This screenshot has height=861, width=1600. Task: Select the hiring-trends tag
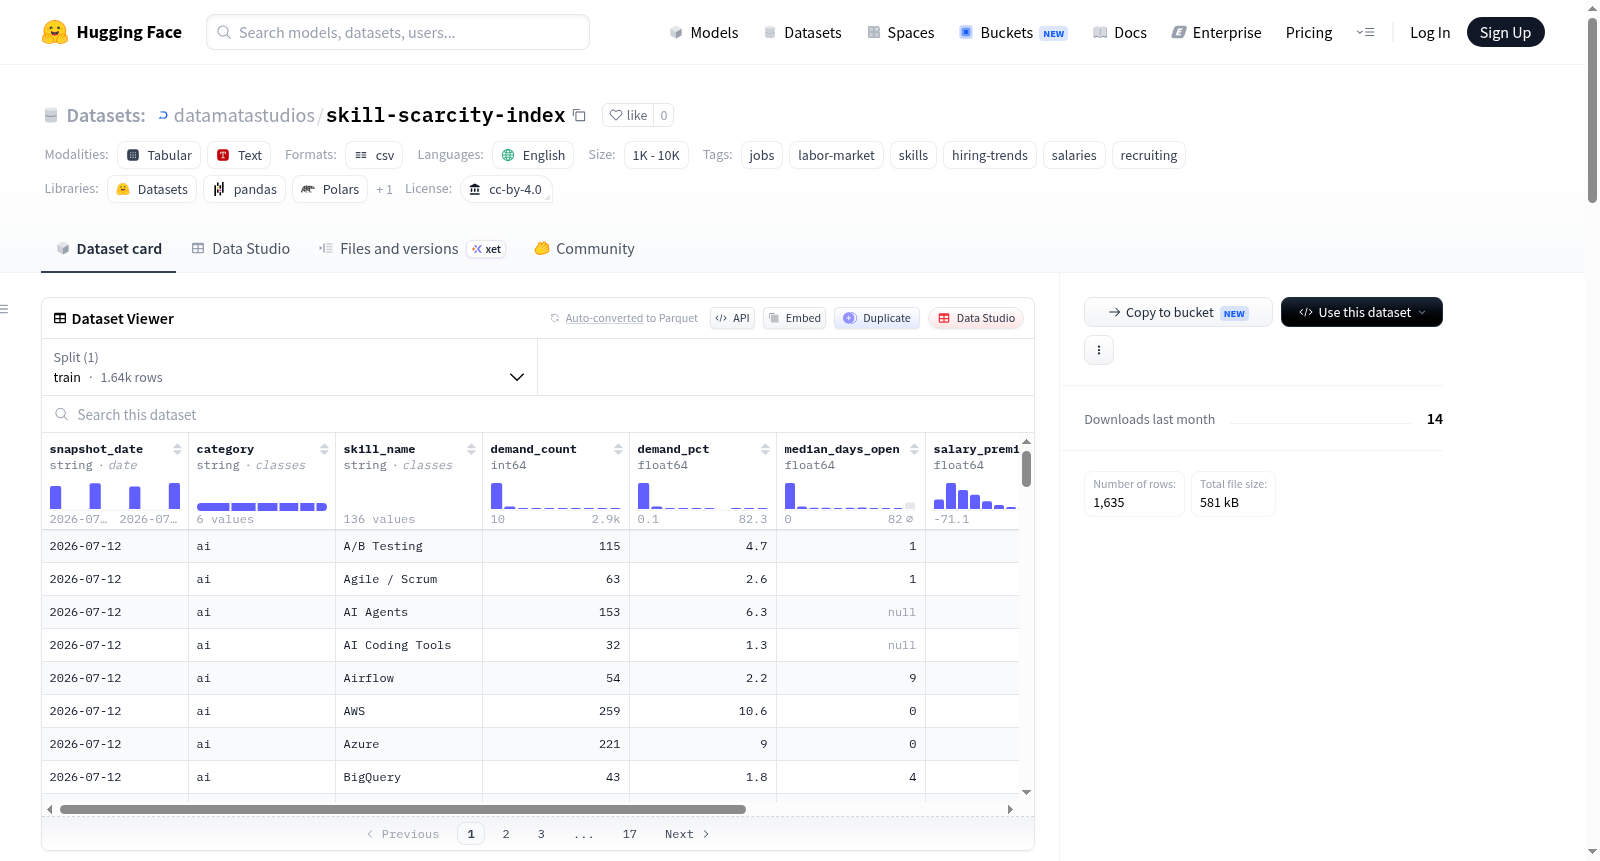[989, 155]
